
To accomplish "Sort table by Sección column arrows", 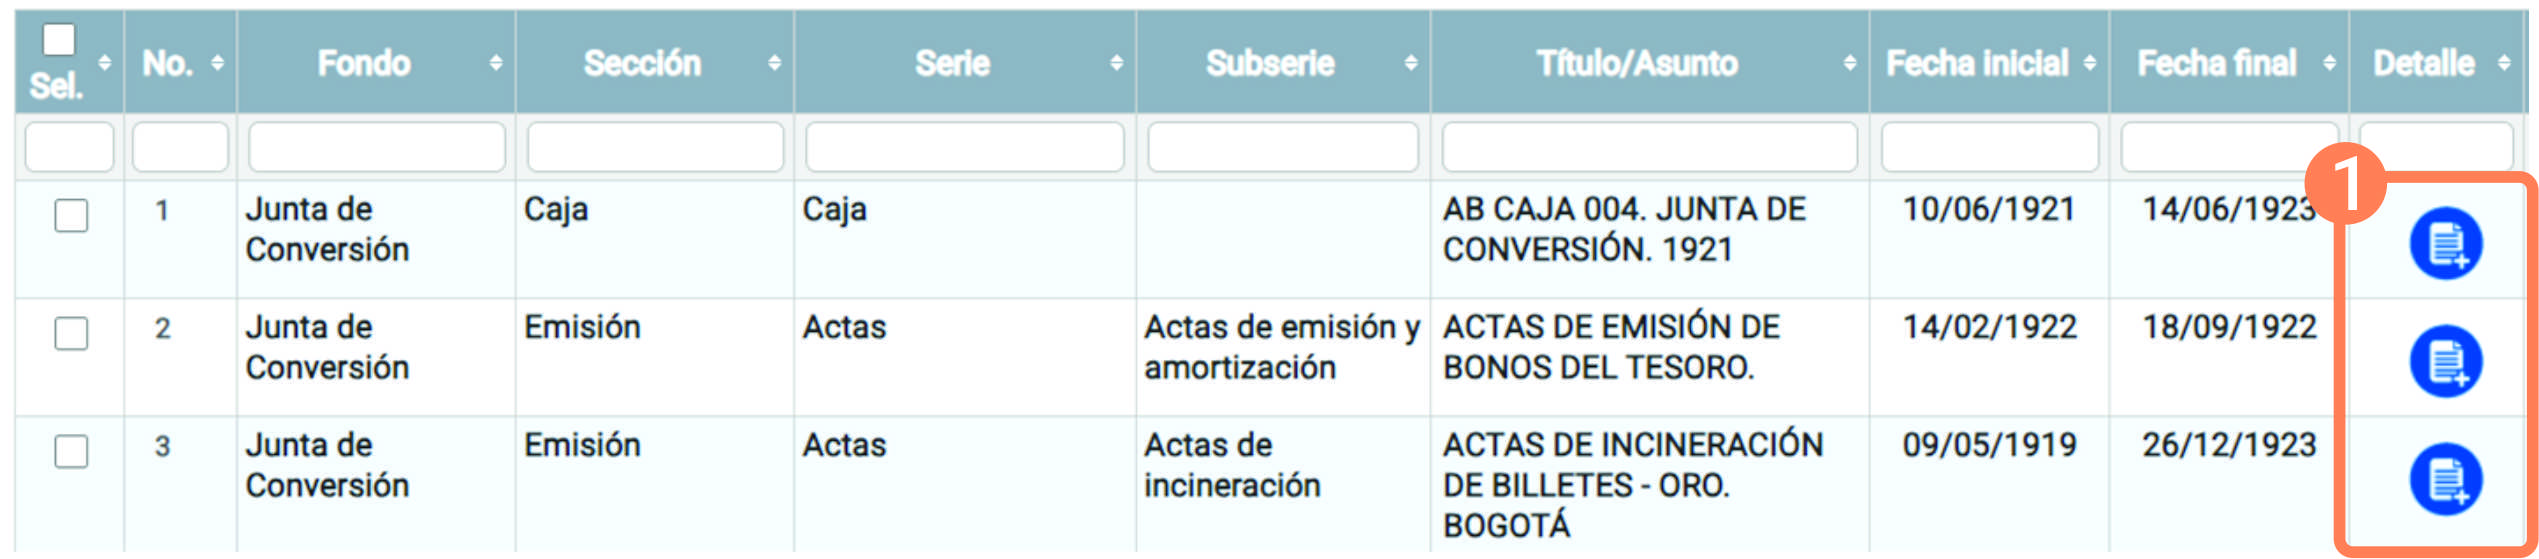I will pos(774,63).
